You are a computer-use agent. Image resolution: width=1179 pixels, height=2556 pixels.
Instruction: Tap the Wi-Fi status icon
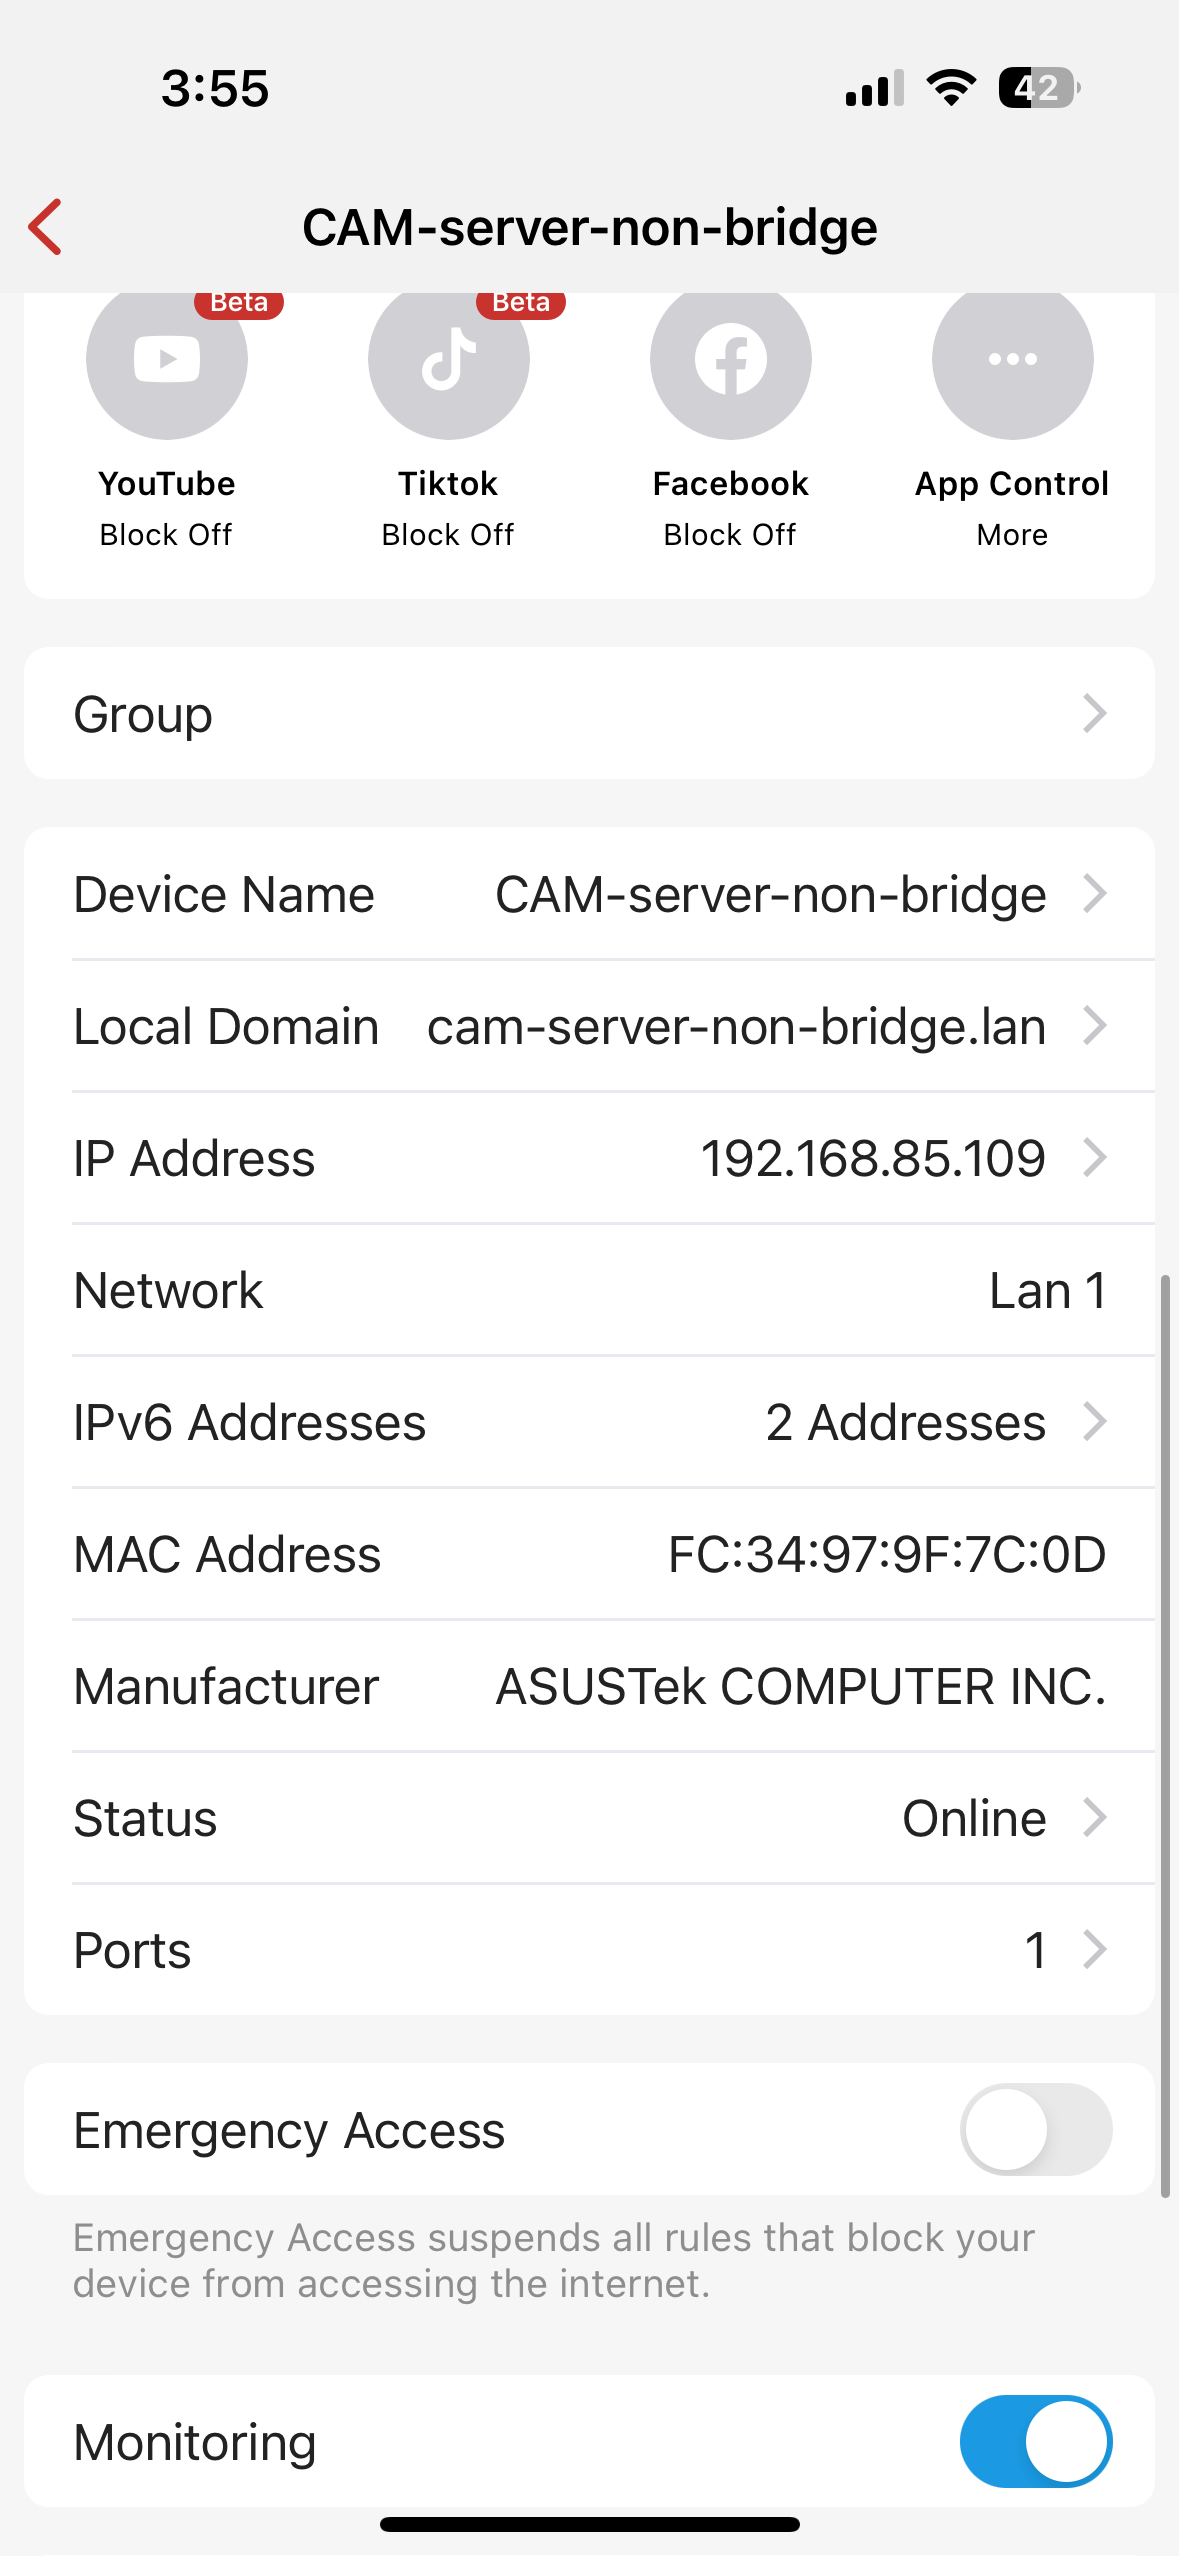[x=951, y=88]
